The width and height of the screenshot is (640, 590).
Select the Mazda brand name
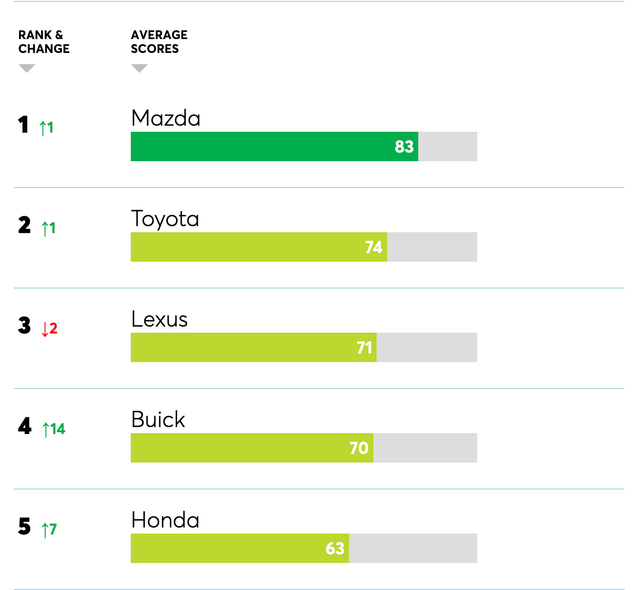[166, 118]
